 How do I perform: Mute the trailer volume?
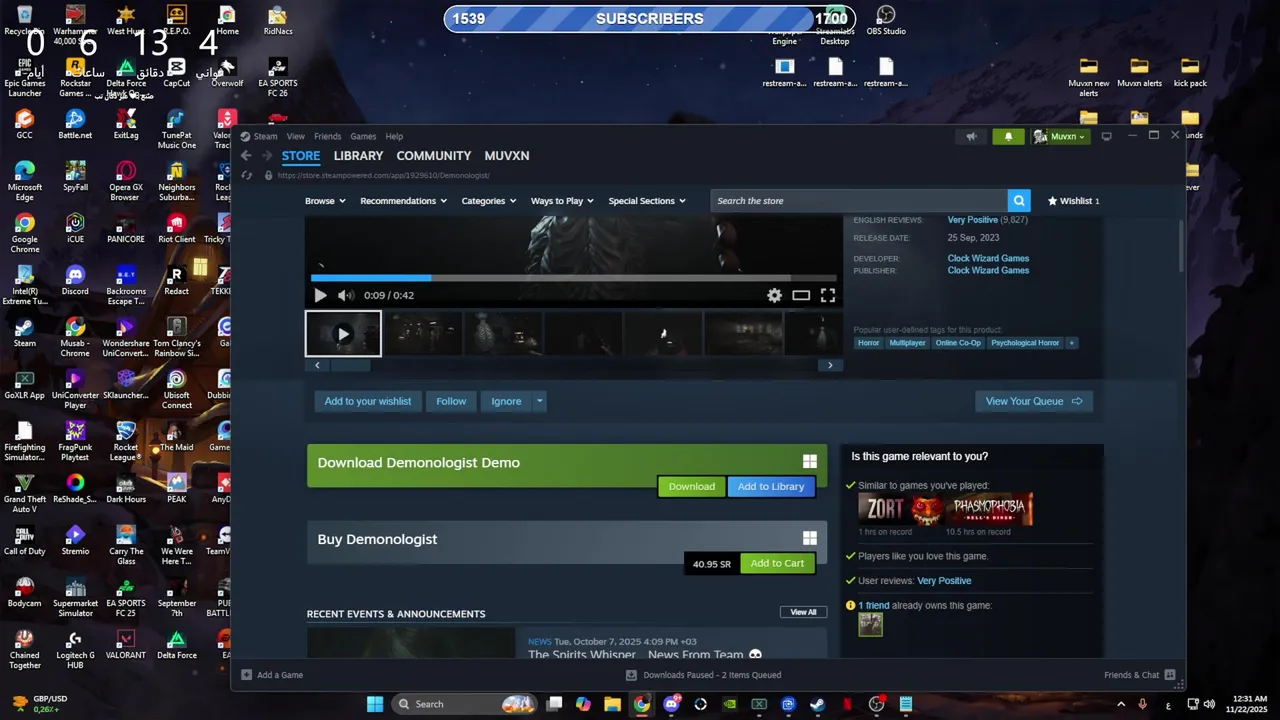click(x=346, y=295)
